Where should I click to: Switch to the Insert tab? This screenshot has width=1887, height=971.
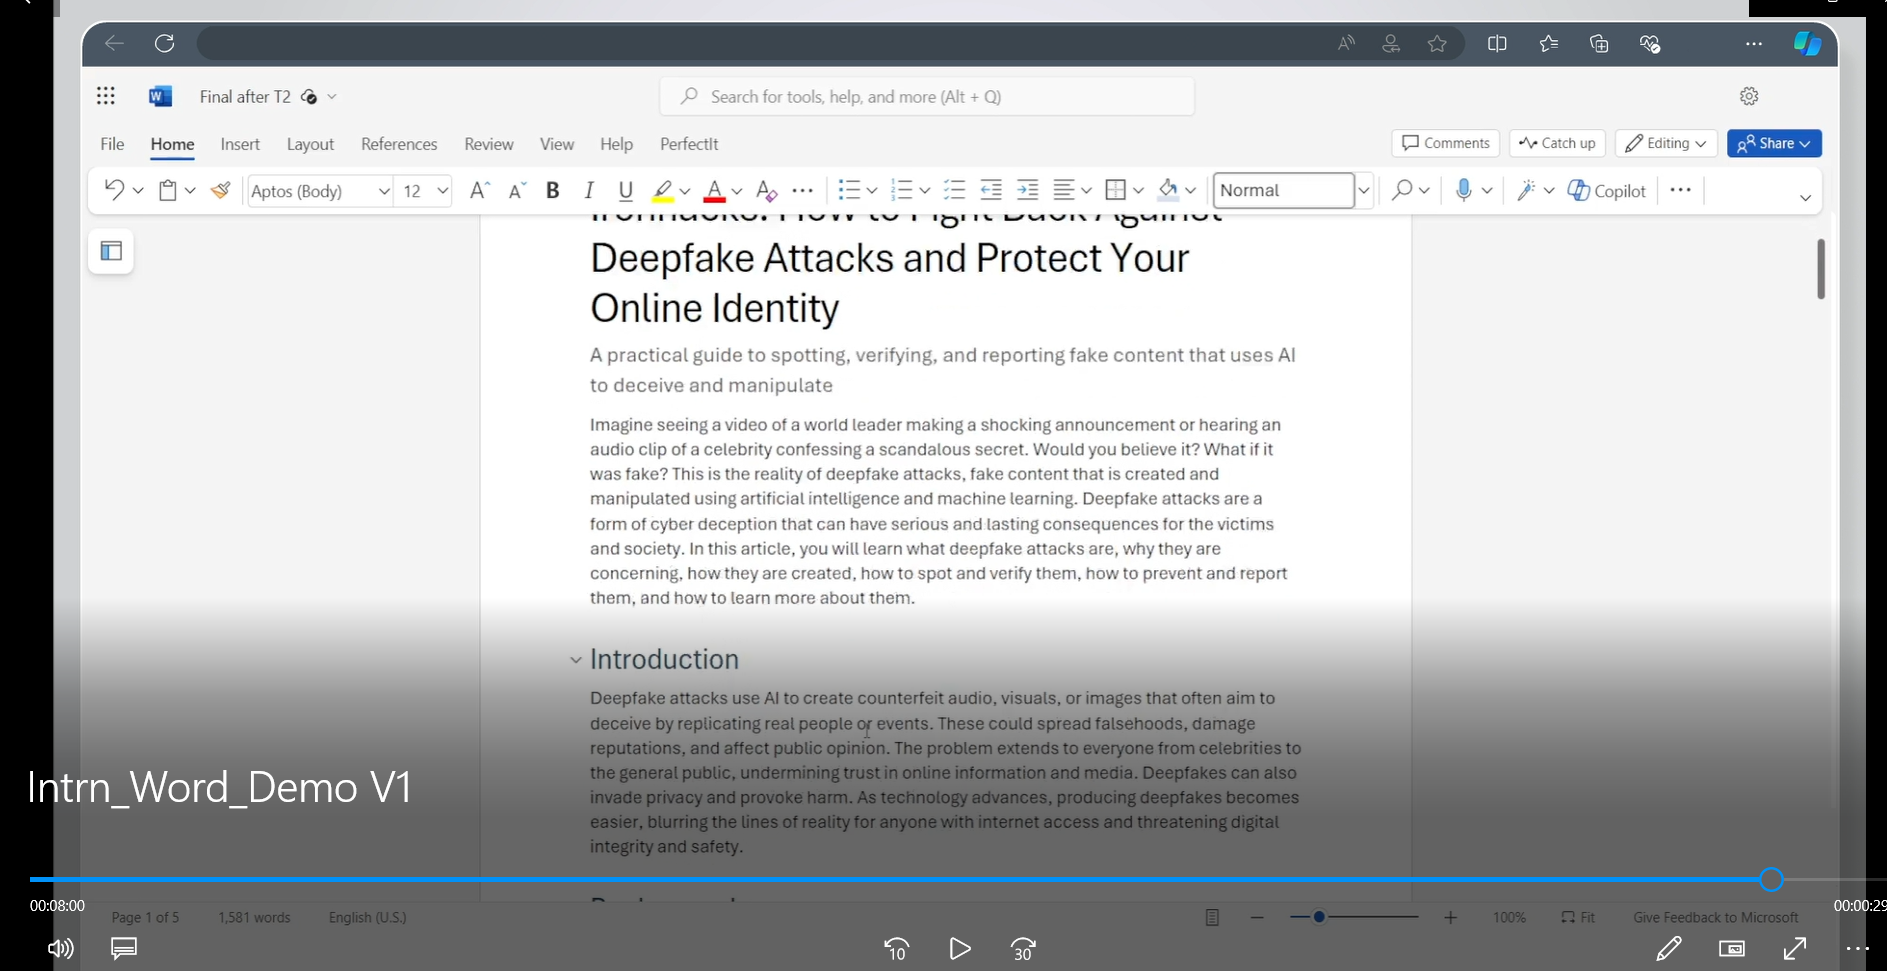[240, 144]
